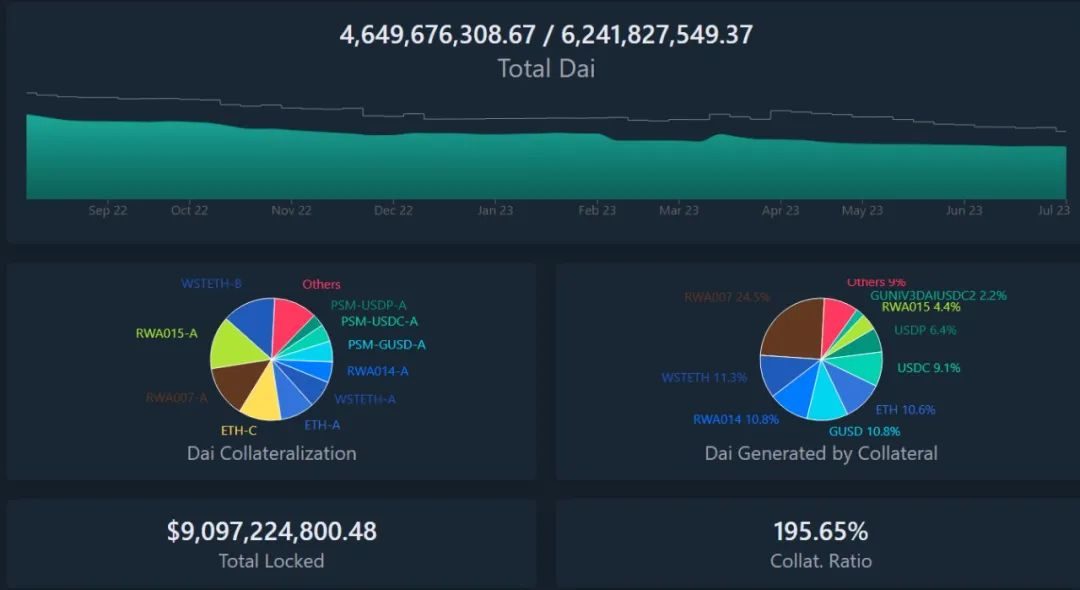Click the Total Dai value 4,649,676,308.67 / 6,241,827,549.37
The image size is (1080, 590).
(546, 35)
